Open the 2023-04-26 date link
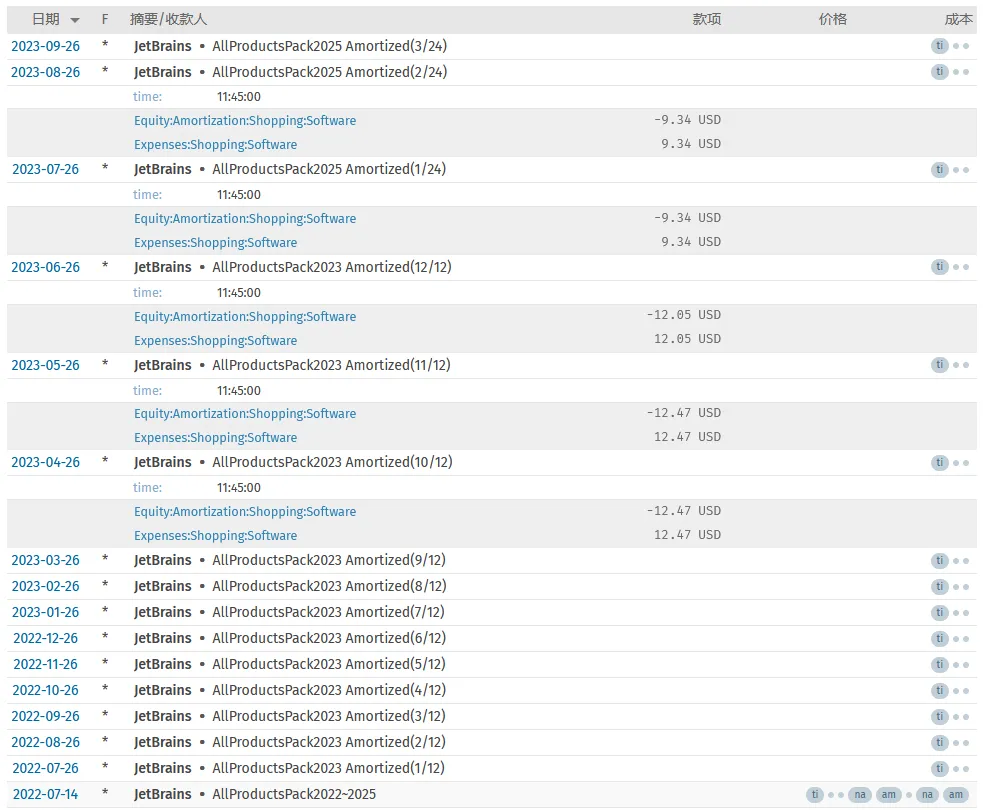The width and height of the screenshot is (983, 810). [46, 462]
